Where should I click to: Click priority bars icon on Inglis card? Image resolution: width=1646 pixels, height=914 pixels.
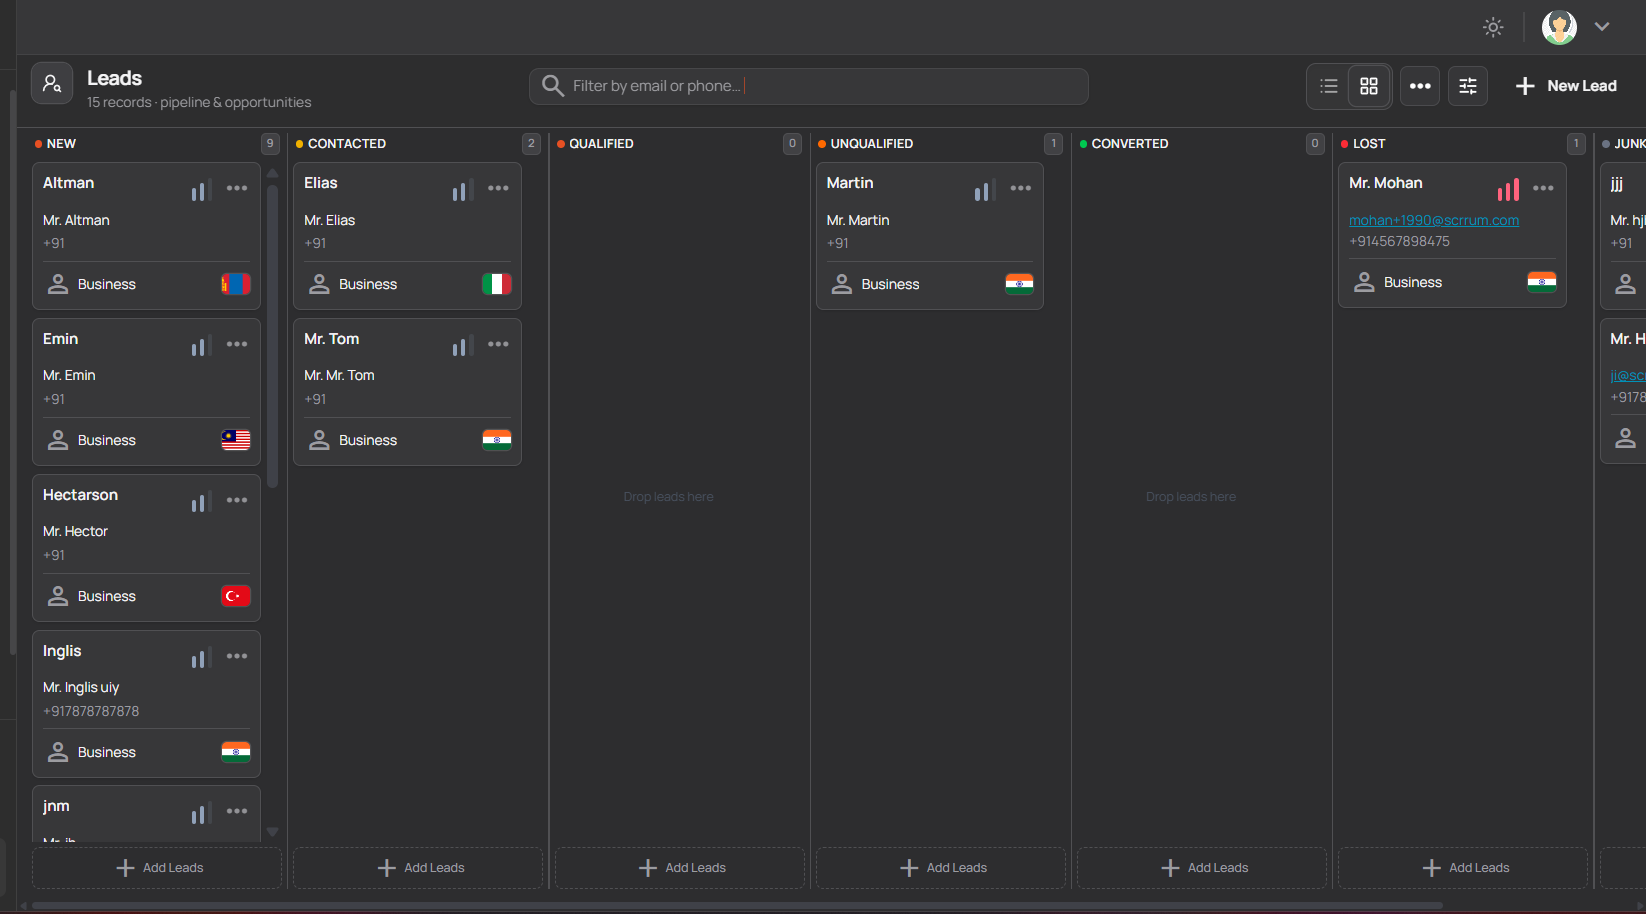[201, 658]
